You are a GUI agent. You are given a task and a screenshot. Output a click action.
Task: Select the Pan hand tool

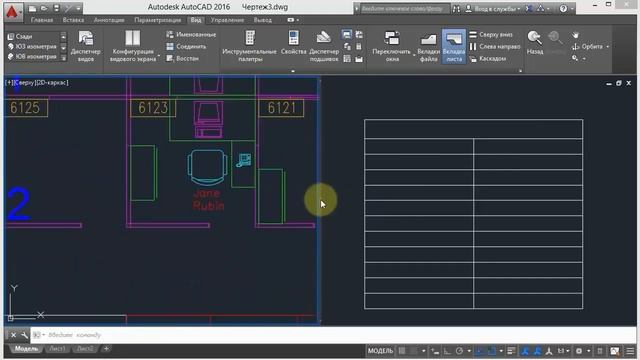[576, 35]
